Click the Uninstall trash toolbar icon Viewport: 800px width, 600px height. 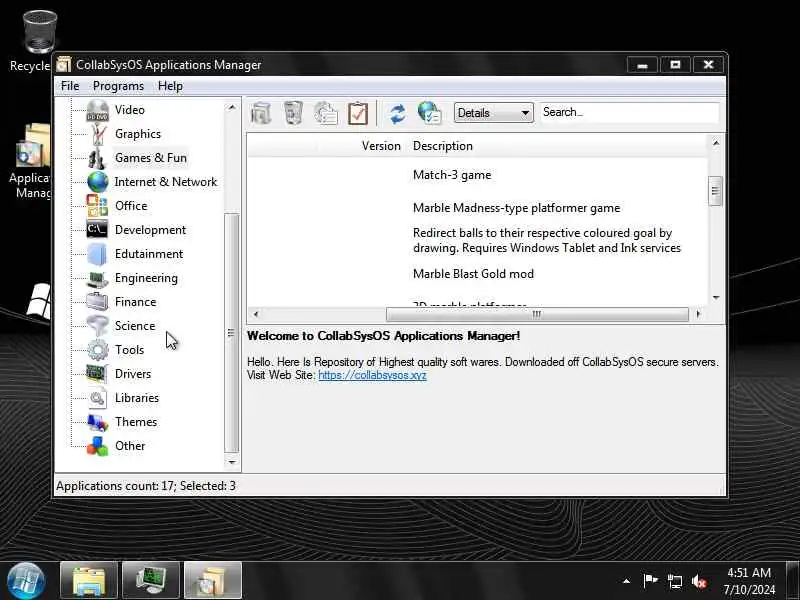[x=293, y=113]
